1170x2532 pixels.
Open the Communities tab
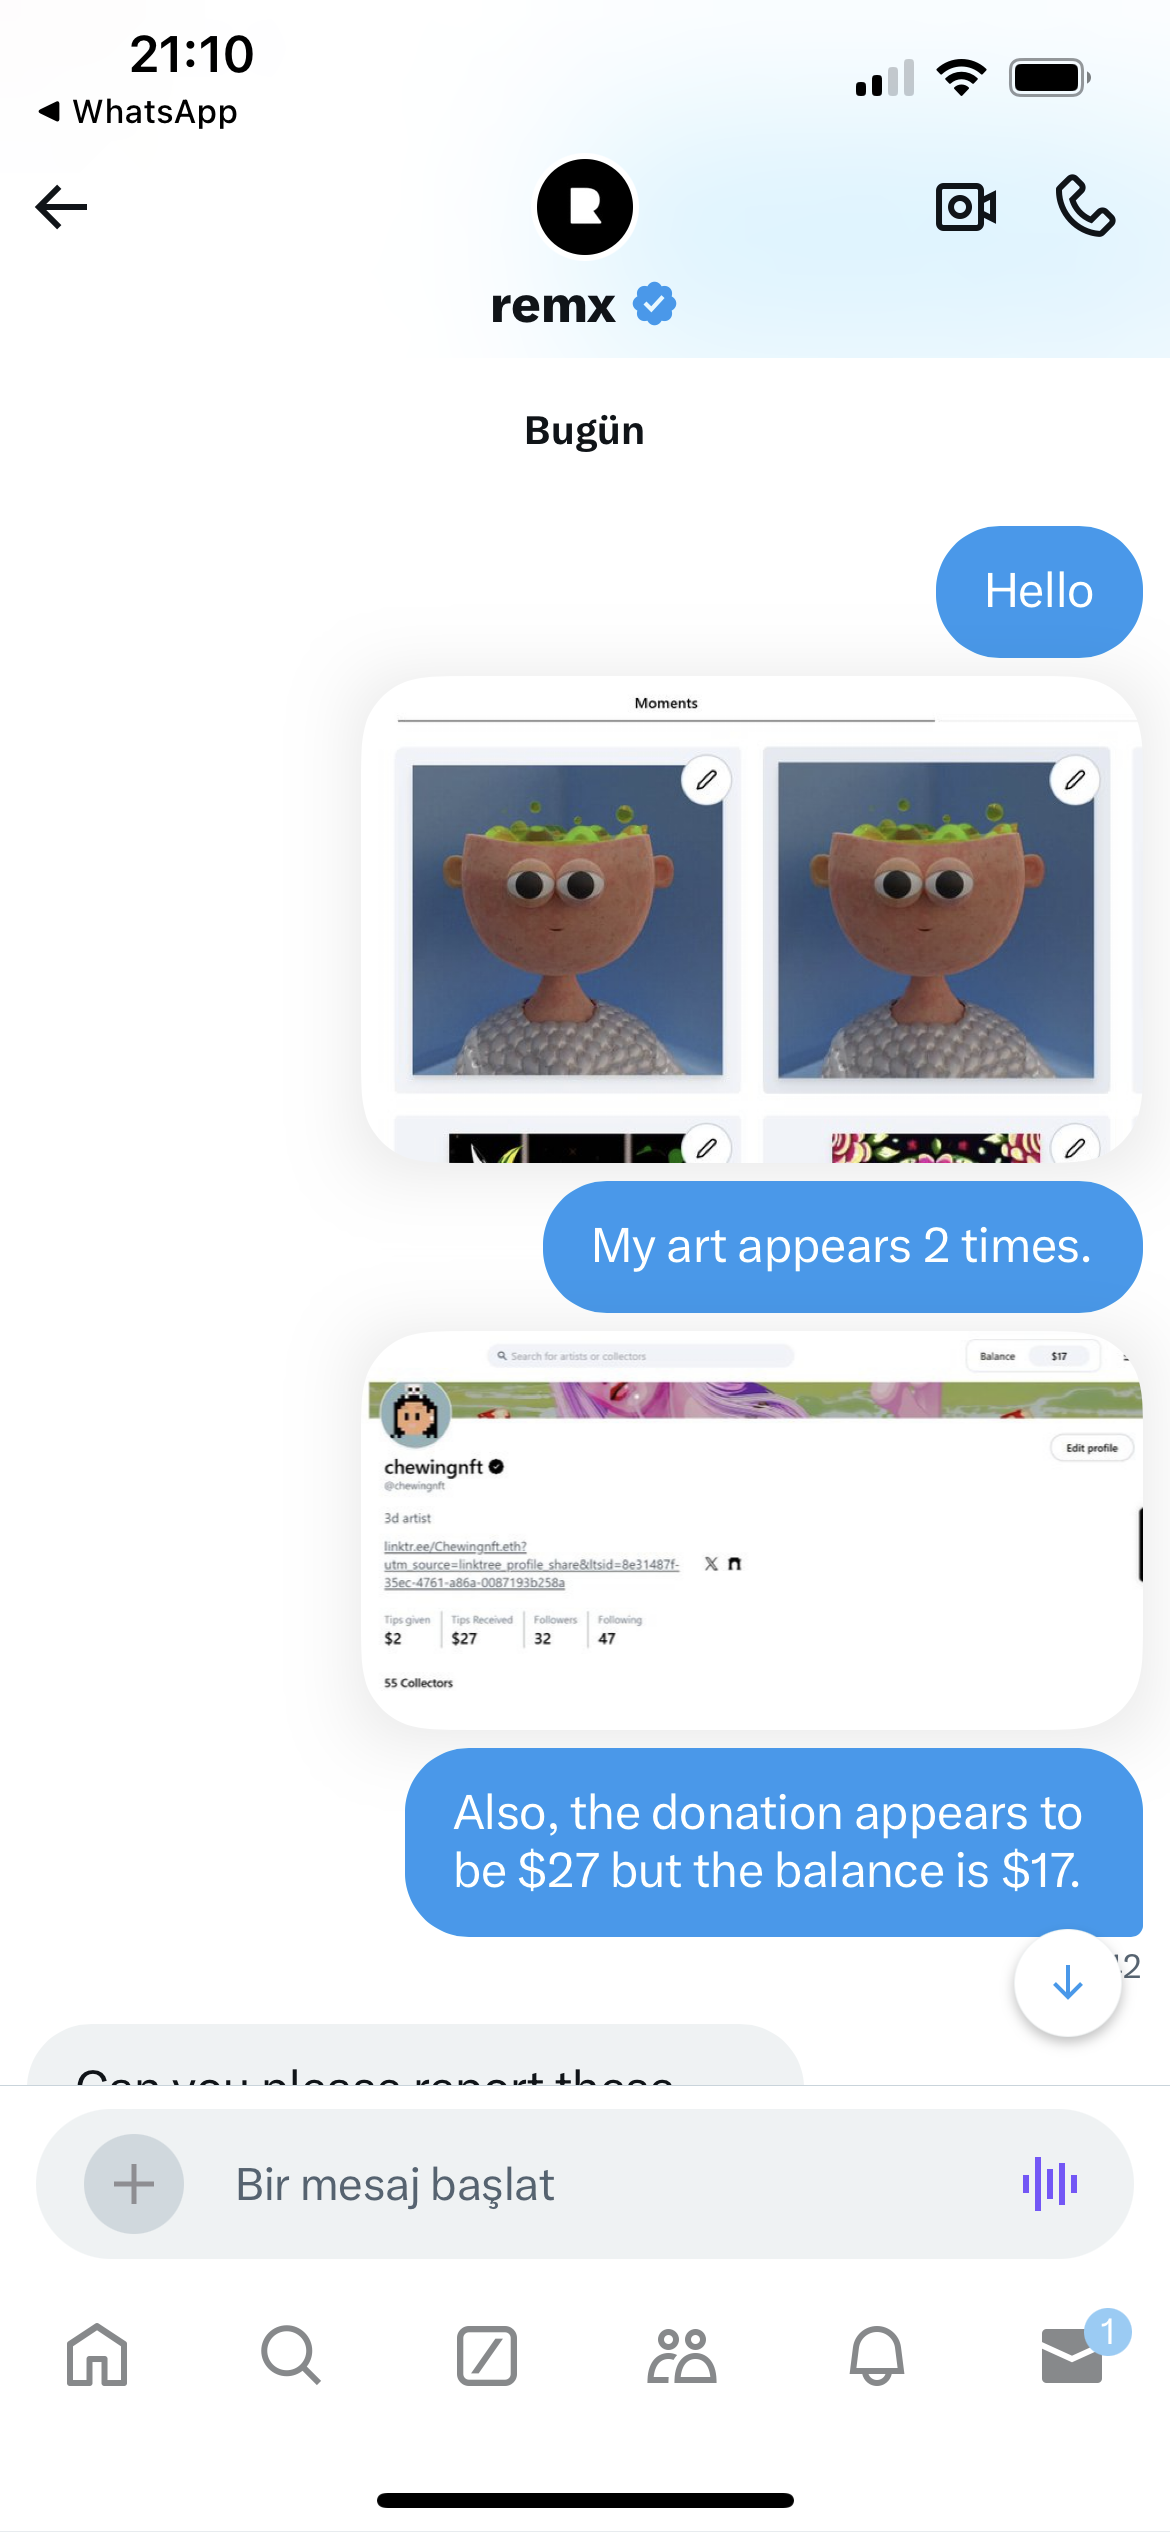pyautogui.click(x=682, y=2355)
